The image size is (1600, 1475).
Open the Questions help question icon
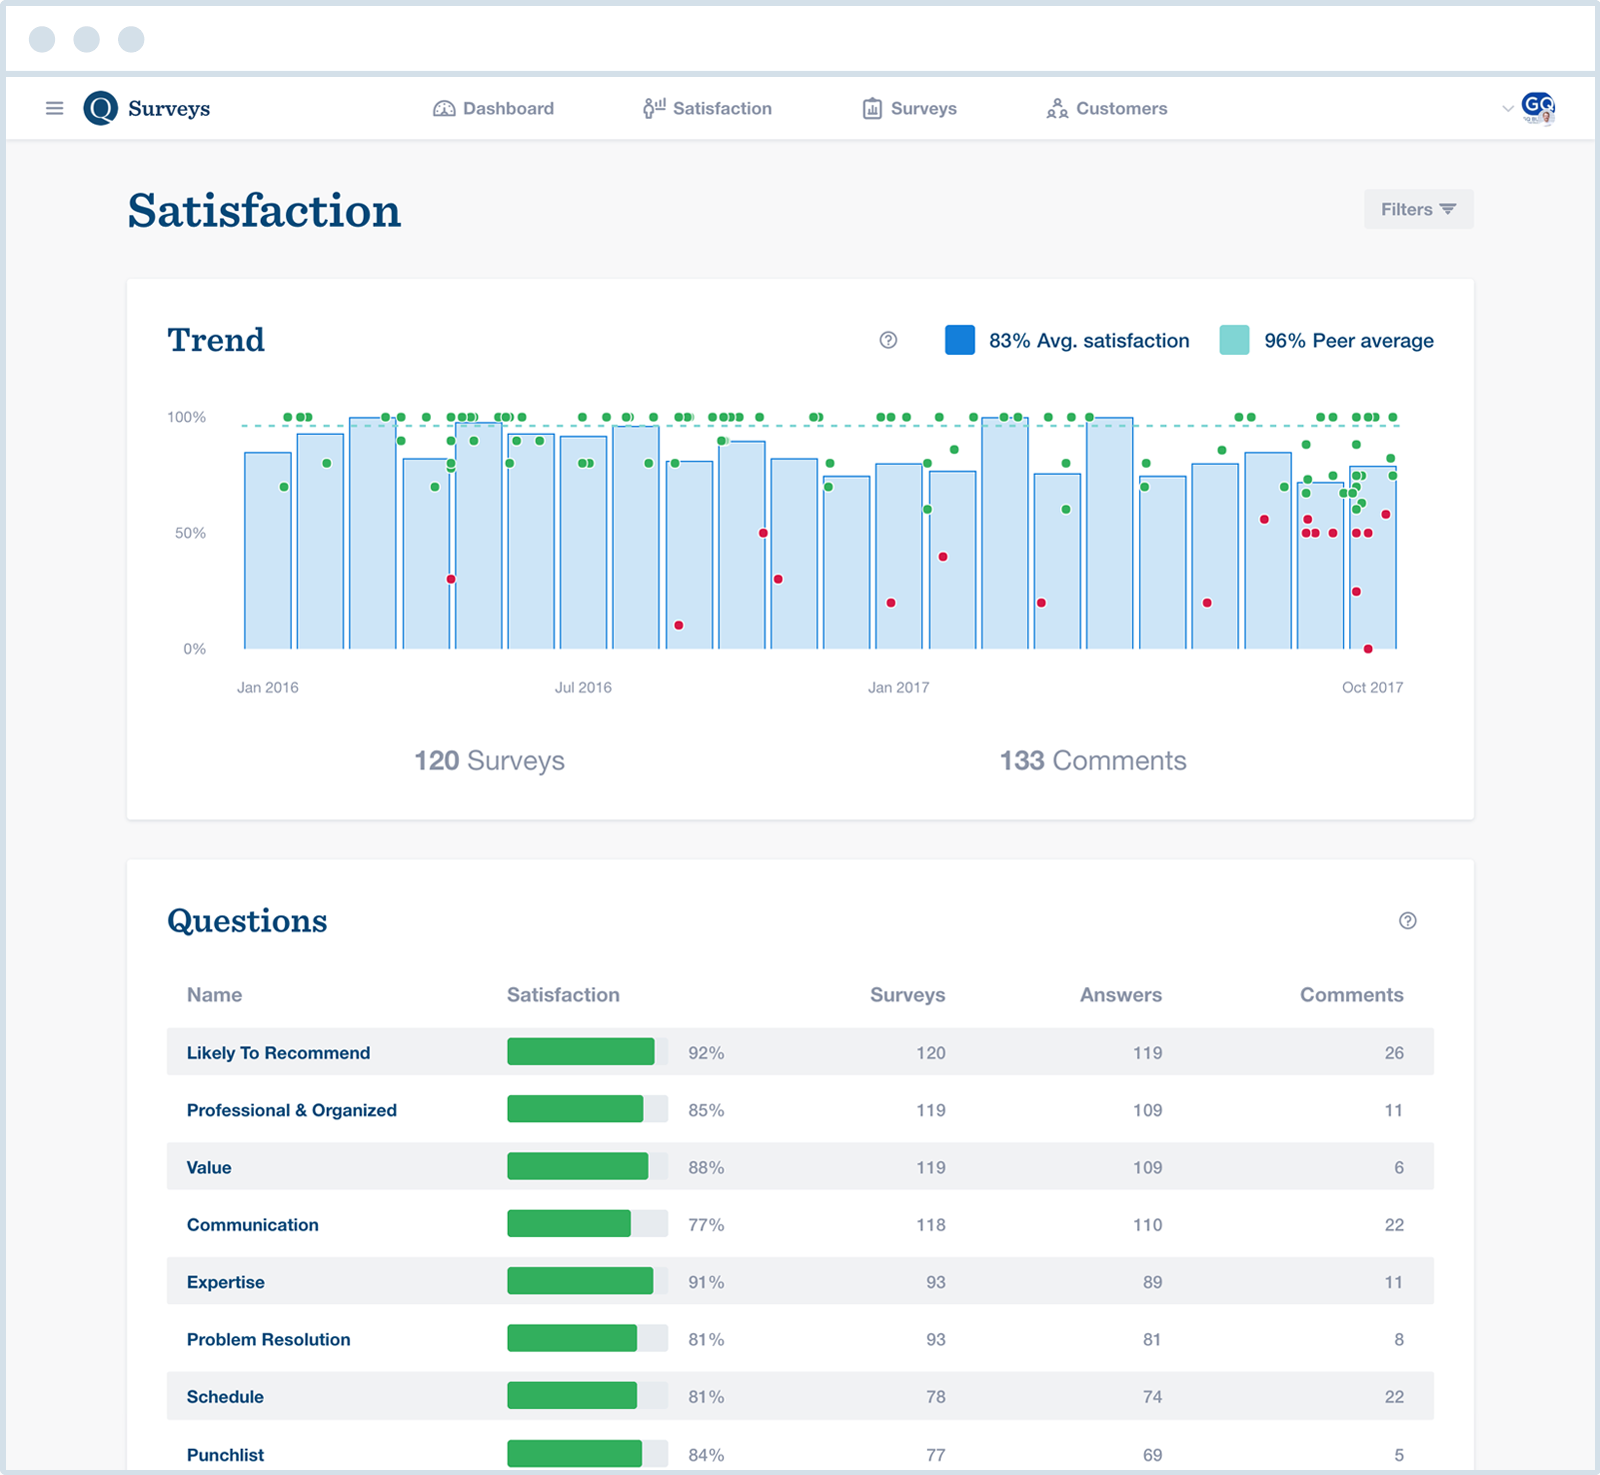1407,921
